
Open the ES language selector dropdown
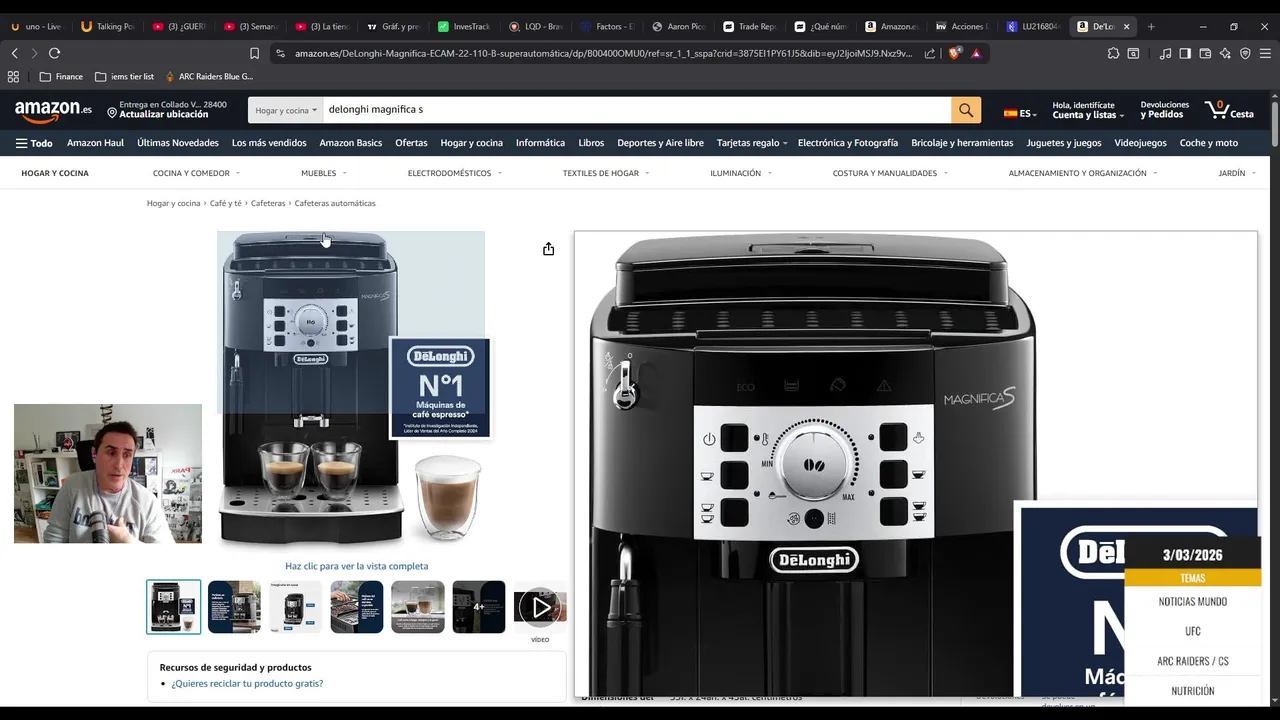coord(1022,113)
